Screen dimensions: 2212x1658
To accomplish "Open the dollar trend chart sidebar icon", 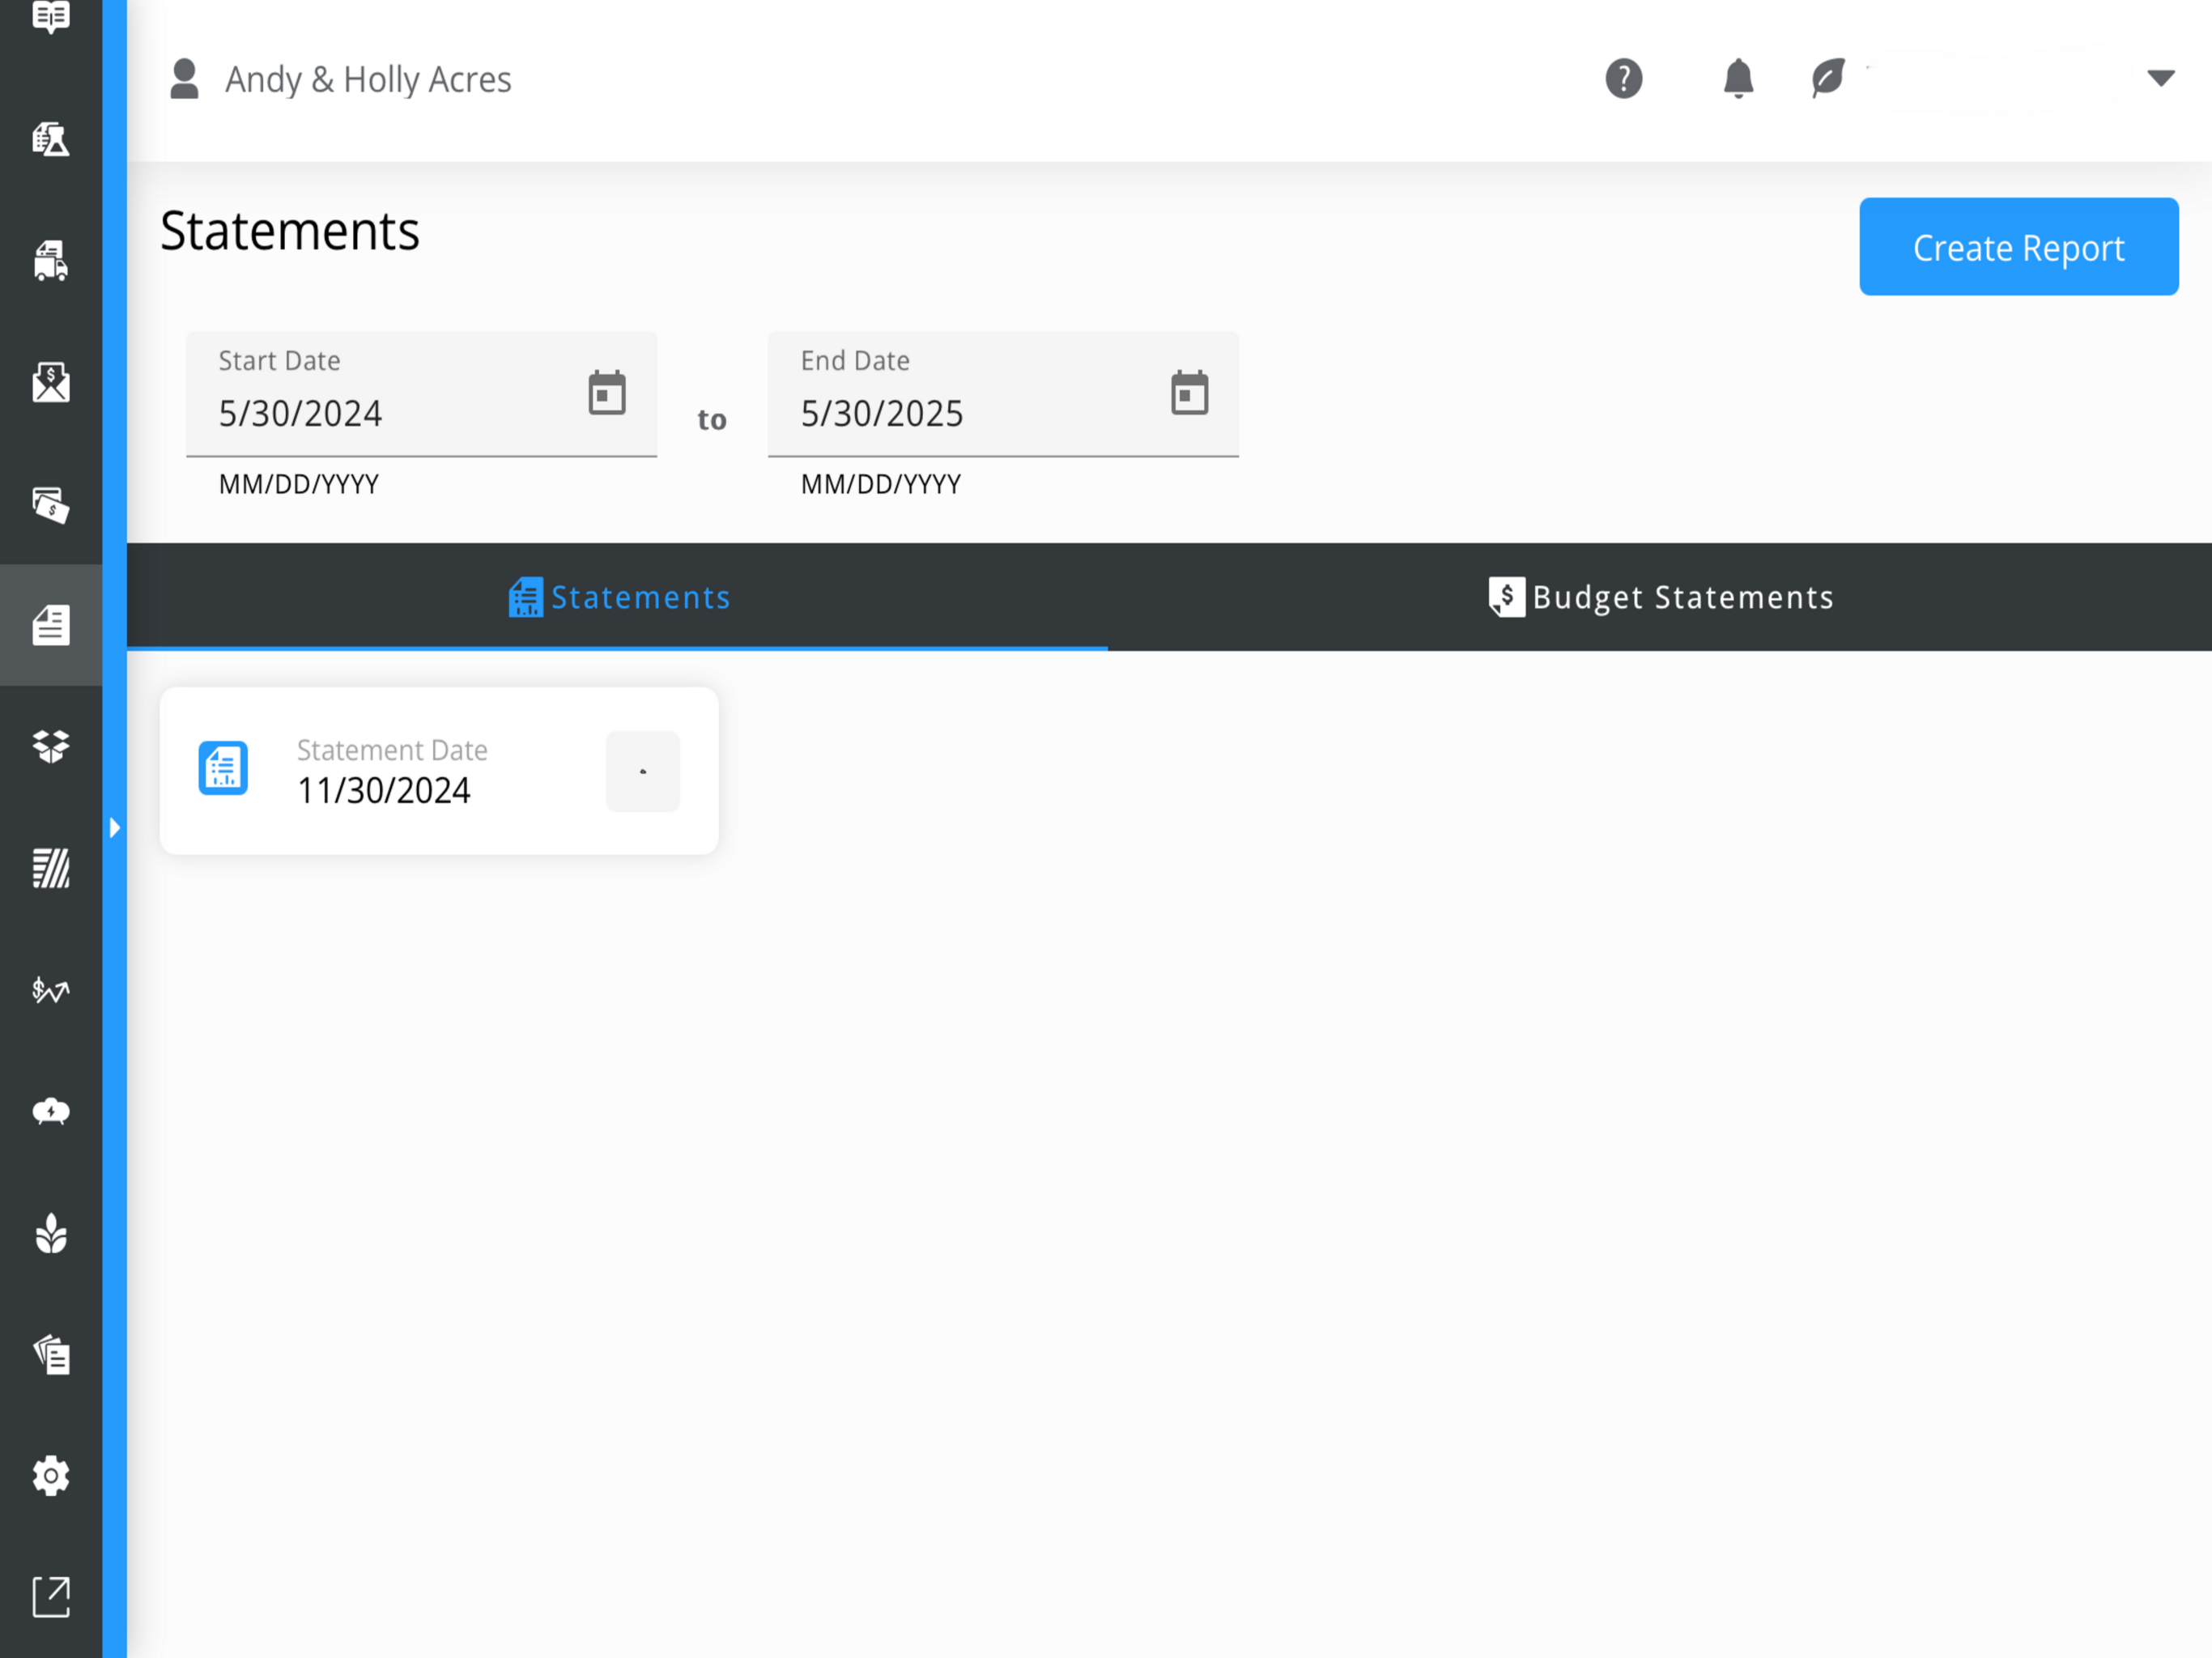I will (x=51, y=990).
